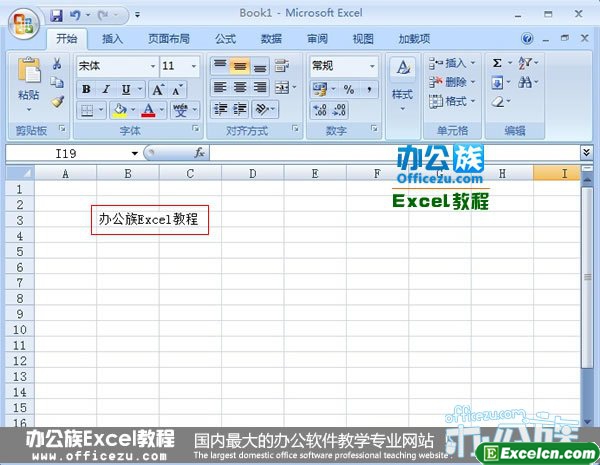The width and height of the screenshot is (600, 465).
Task: Open the font size dropdown
Action: point(194,66)
